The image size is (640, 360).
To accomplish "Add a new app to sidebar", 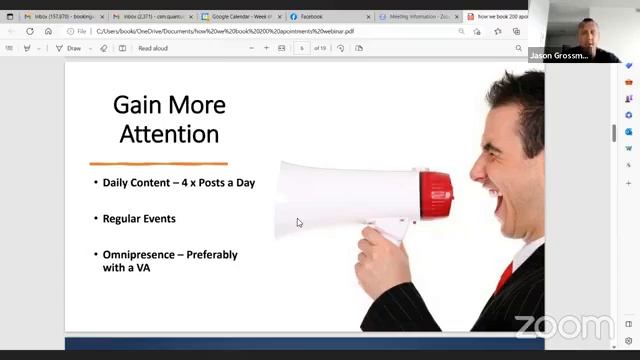I will (x=629, y=183).
